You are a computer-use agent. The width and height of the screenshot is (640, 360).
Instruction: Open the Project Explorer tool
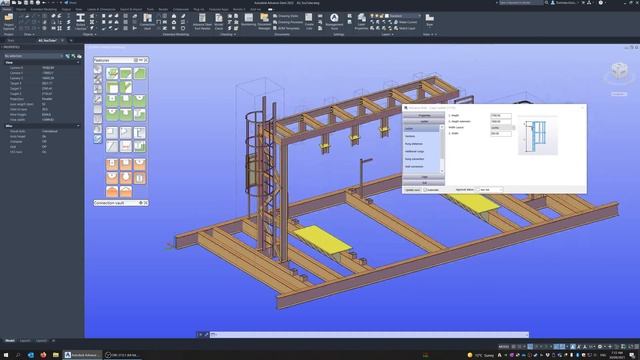pyautogui.click(x=9, y=22)
